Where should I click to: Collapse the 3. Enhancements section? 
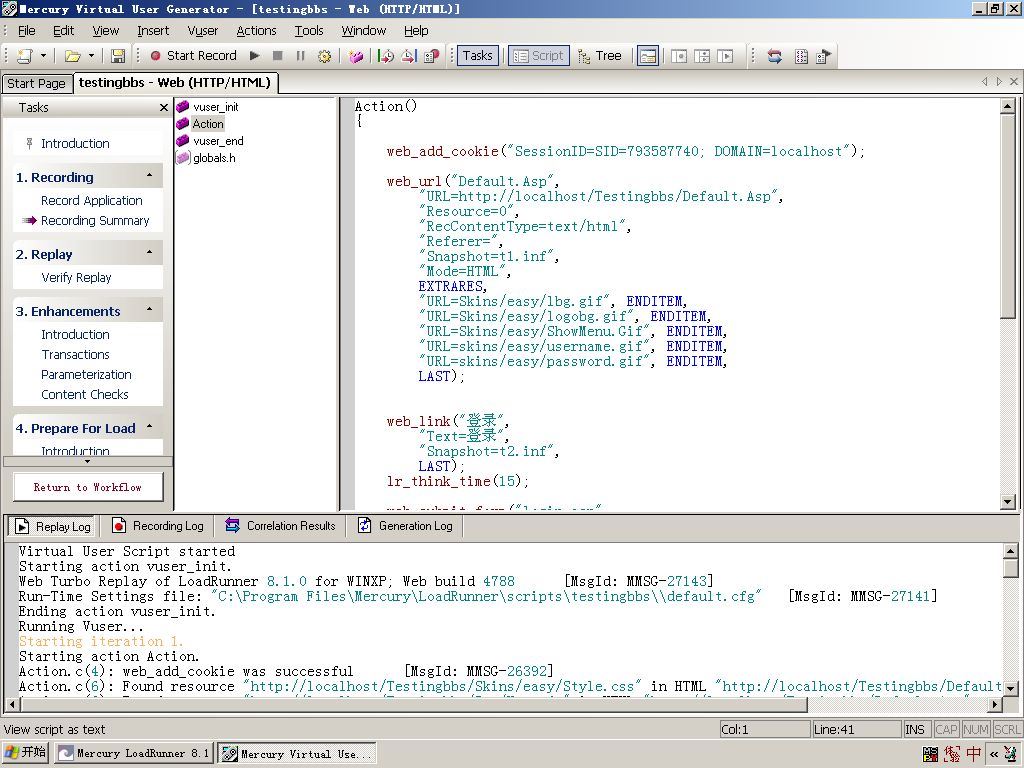(150, 309)
